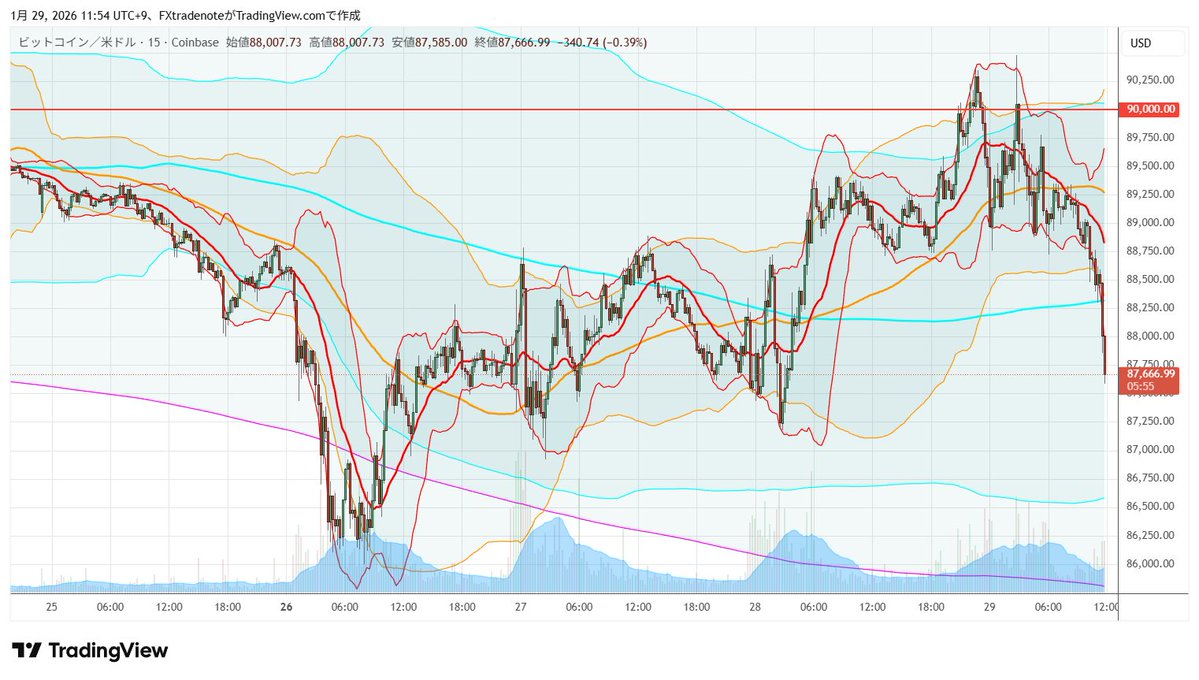Click the date label 27 on time axis
Viewport: 1199px width, 680px height.
point(521,607)
